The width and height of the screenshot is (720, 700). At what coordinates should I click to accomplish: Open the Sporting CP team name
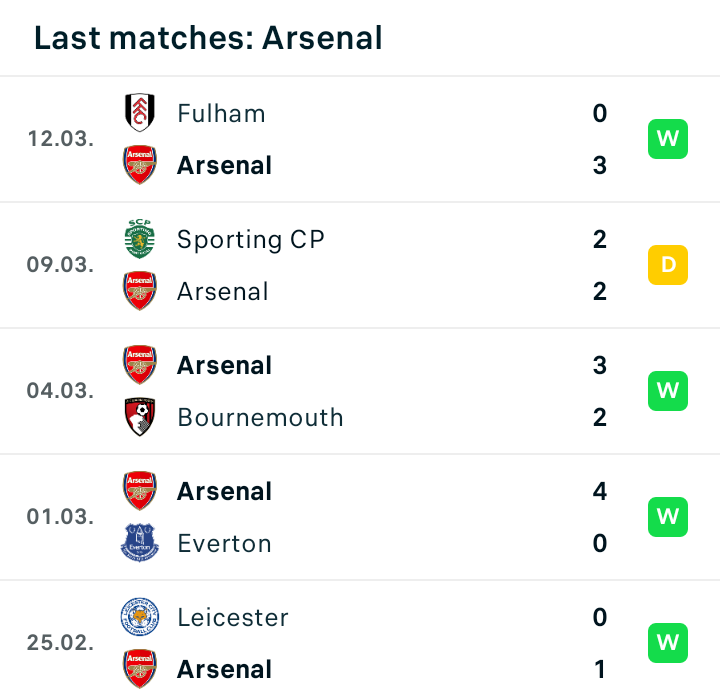(251, 239)
